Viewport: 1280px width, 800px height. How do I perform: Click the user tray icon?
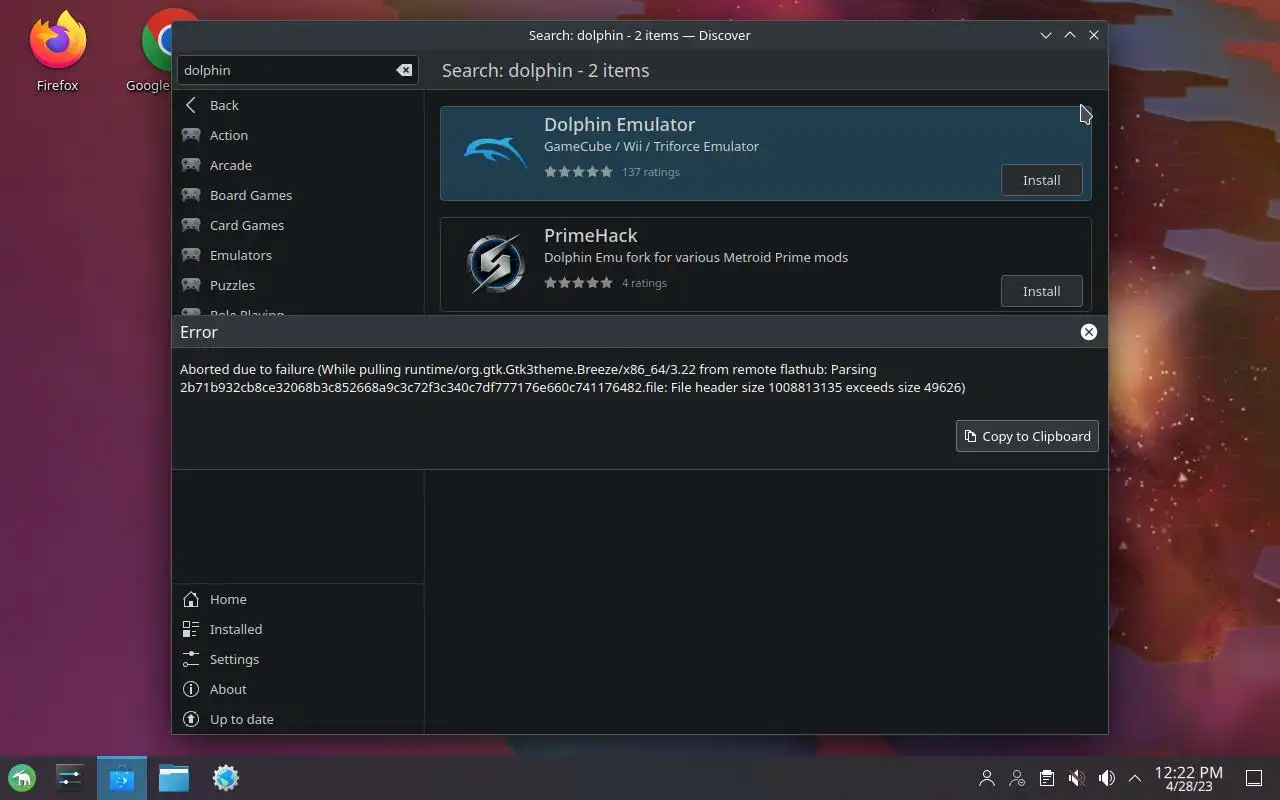(x=987, y=778)
